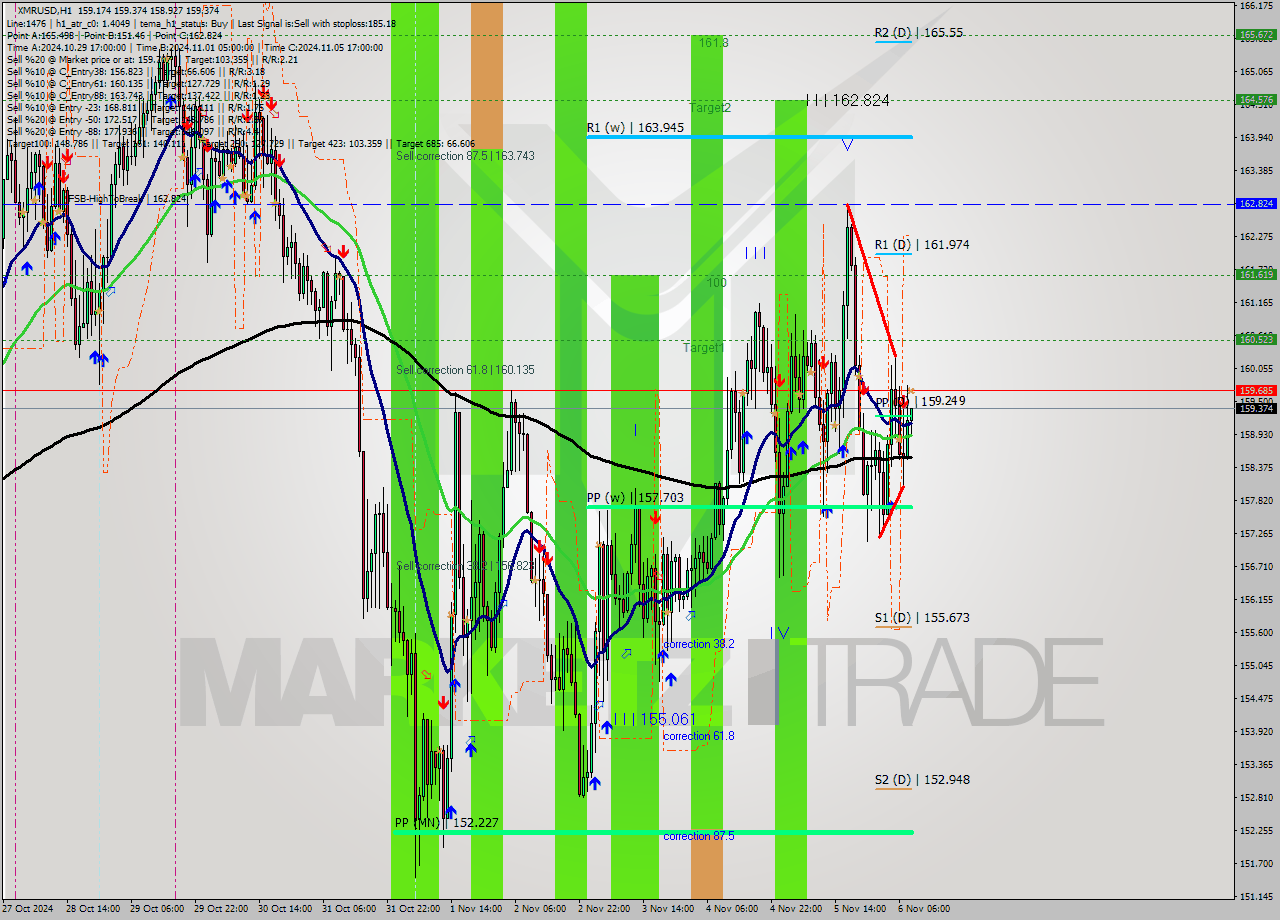Click the blue 'V' marker near 155.600 level
The width and height of the screenshot is (1280, 920).
(x=783, y=632)
